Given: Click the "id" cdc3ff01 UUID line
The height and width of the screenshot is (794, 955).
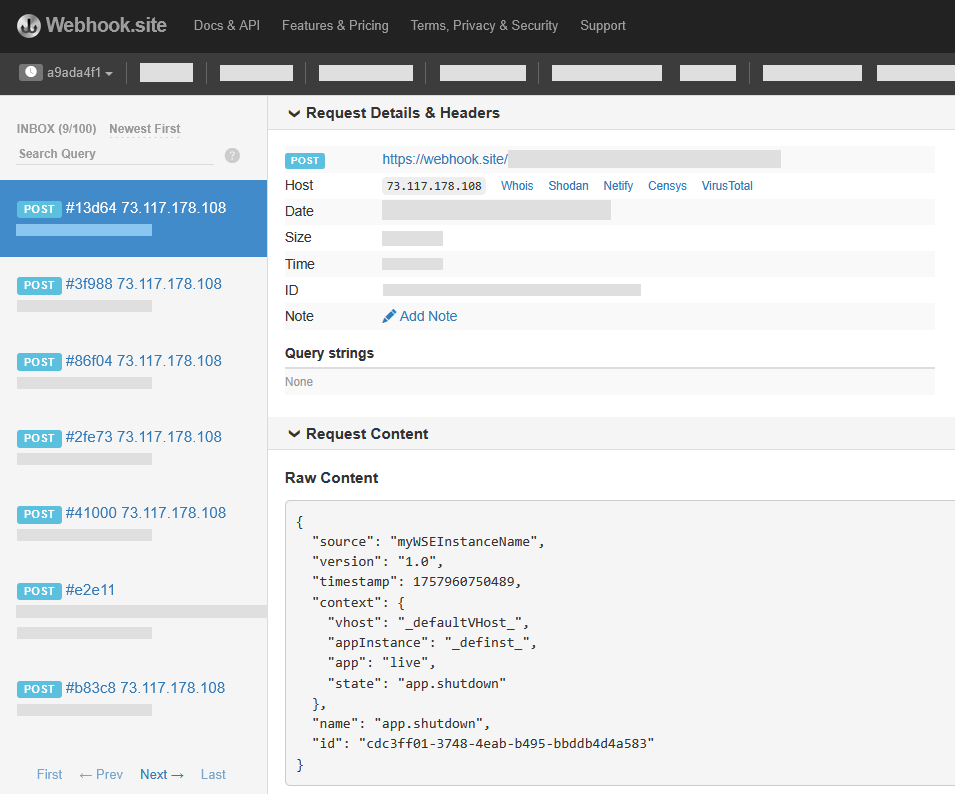Looking at the screenshot, I should (483, 743).
